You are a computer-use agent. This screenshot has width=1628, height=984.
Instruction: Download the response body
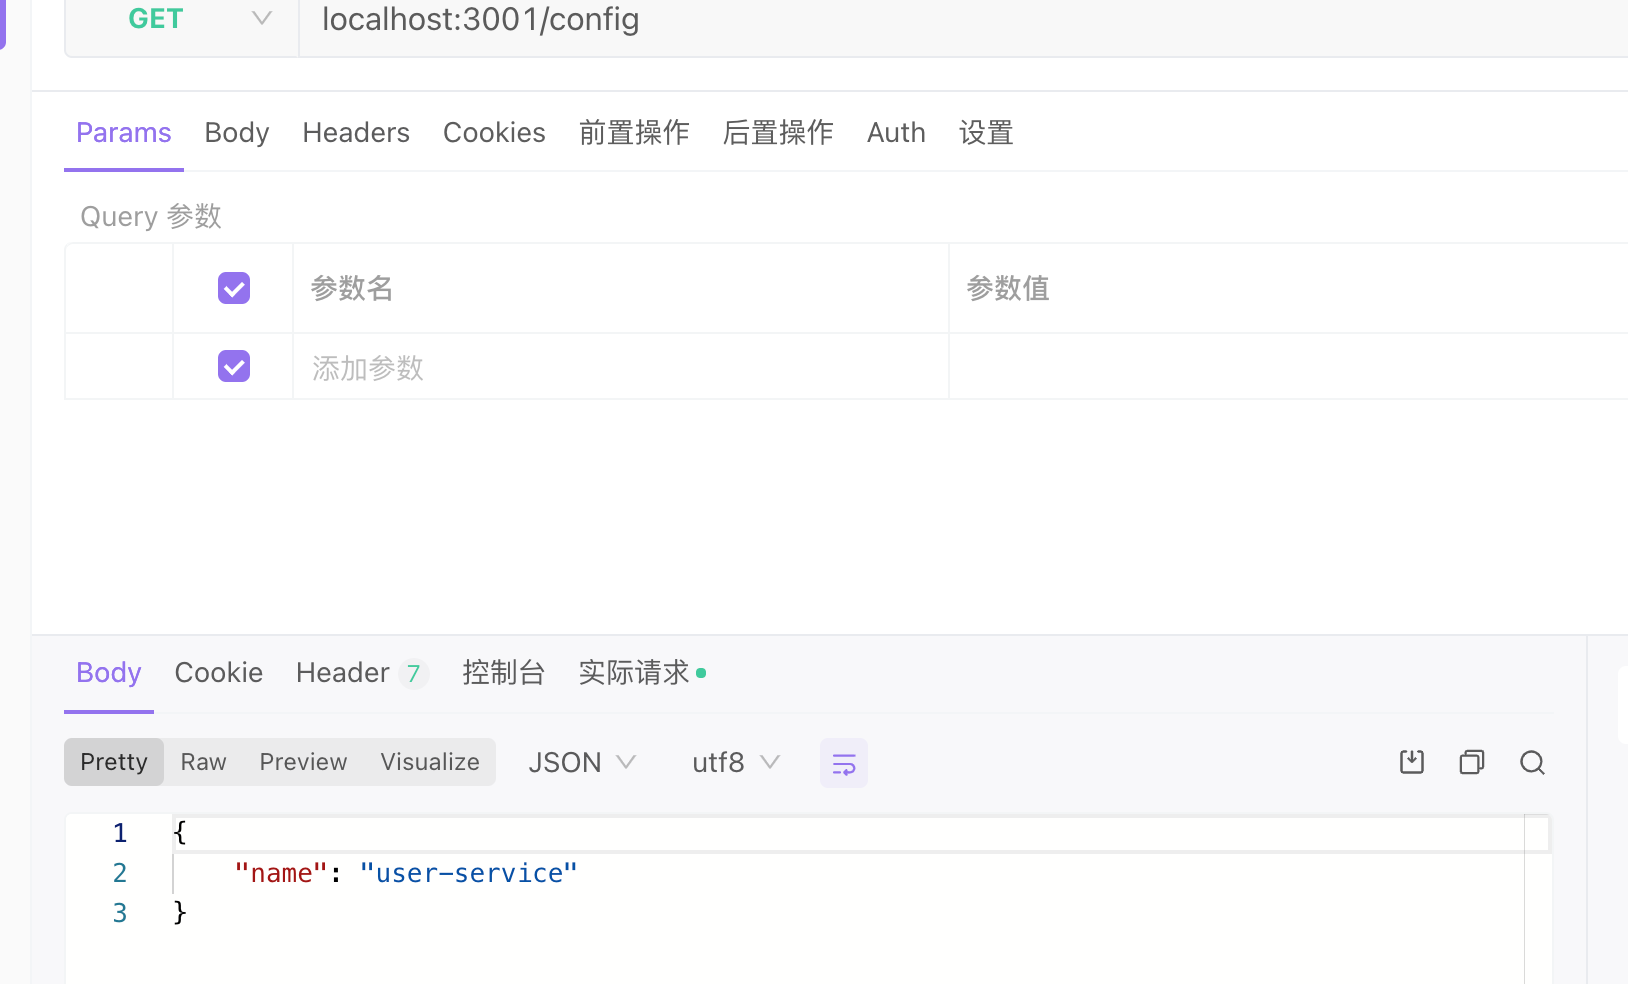[1411, 762]
